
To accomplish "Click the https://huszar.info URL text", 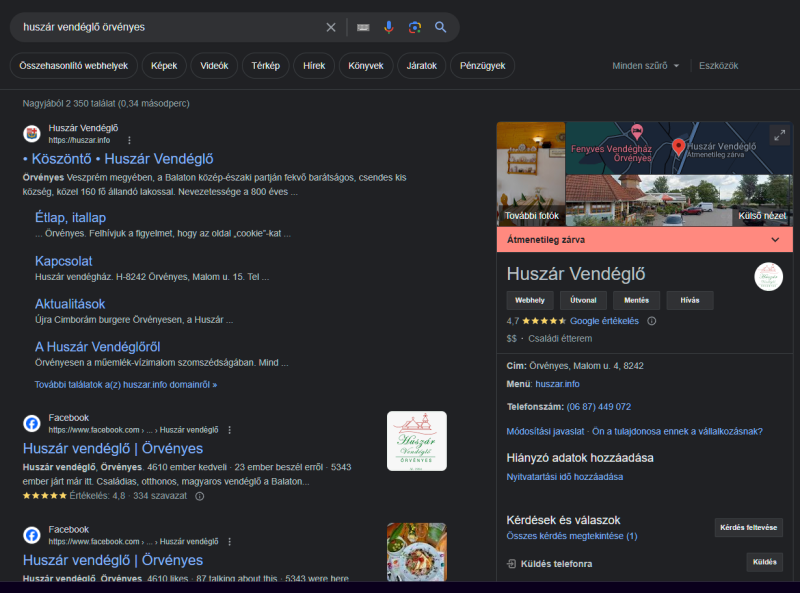I will [x=79, y=140].
